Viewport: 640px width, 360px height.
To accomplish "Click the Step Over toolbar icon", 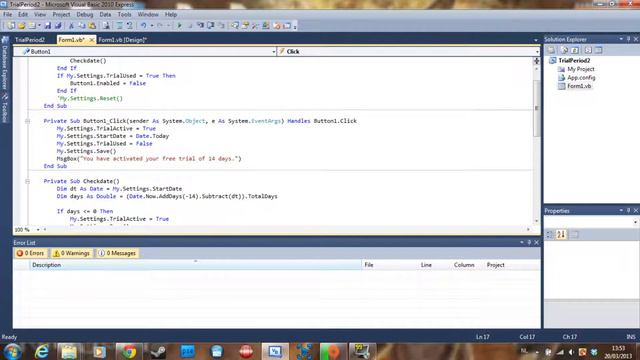I will (x=211, y=26).
